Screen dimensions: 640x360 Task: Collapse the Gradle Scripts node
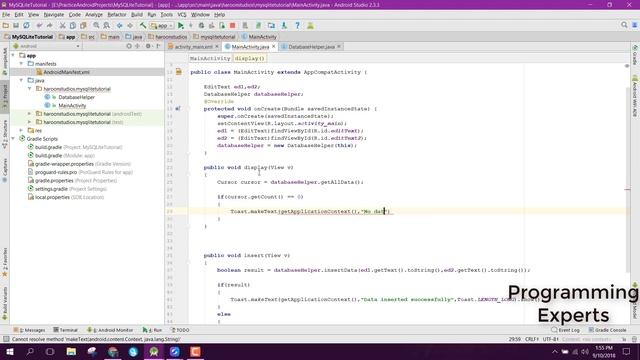click(x=13, y=139)
